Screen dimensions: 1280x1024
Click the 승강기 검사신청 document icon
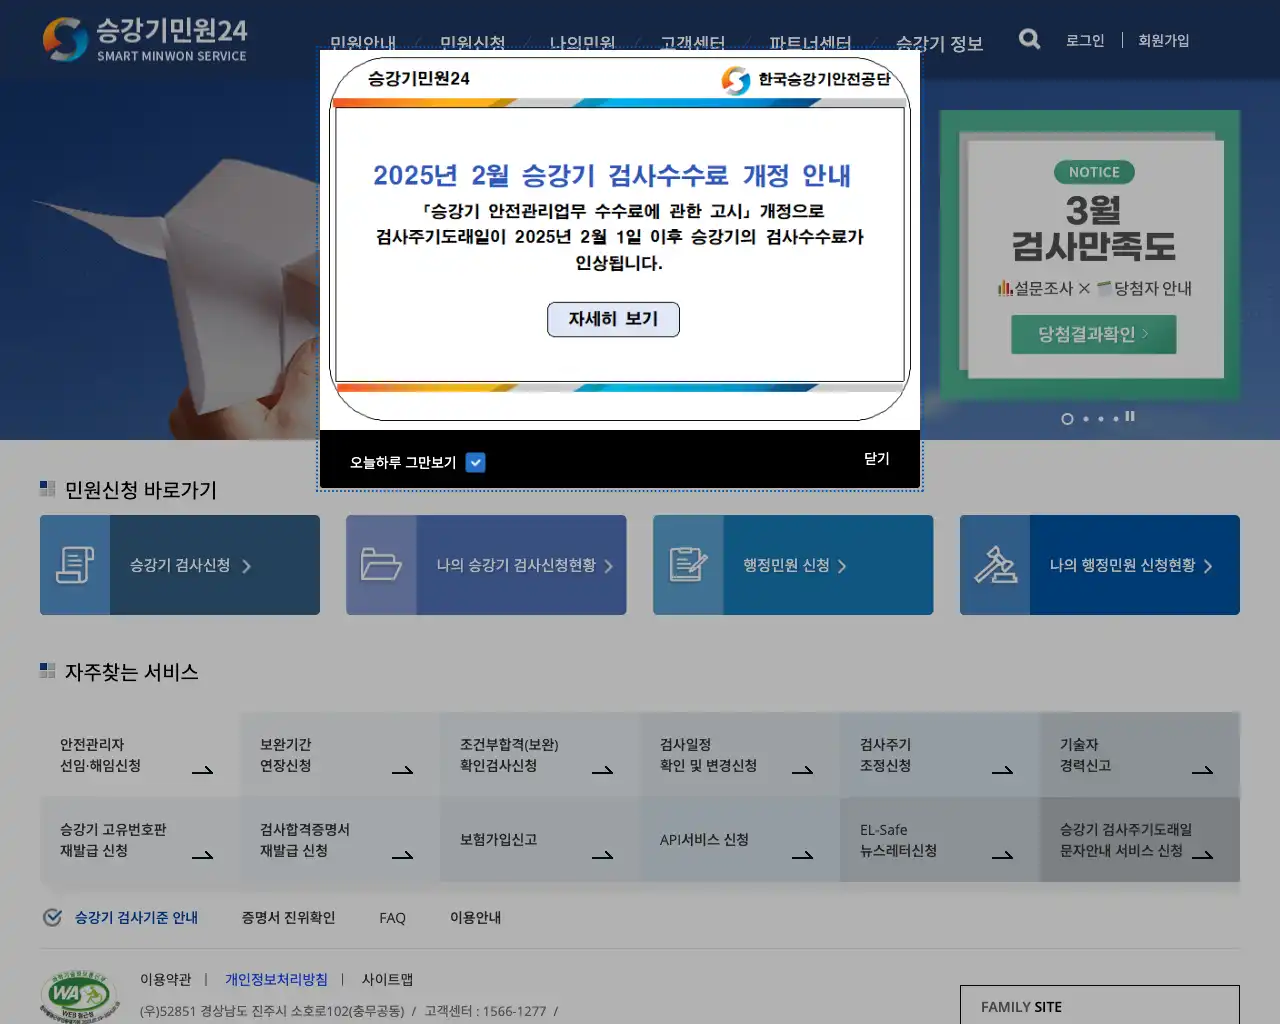[x=75, y=565]
